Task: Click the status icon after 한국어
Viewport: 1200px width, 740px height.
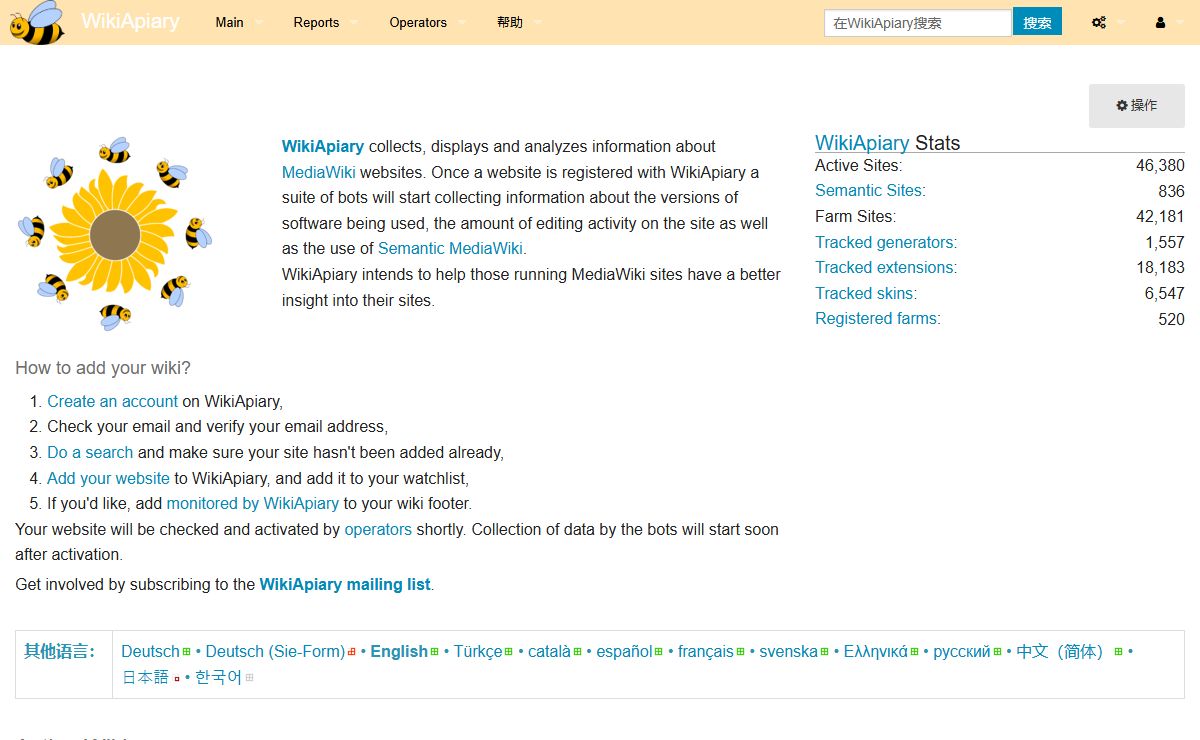Action: point(249,678)
